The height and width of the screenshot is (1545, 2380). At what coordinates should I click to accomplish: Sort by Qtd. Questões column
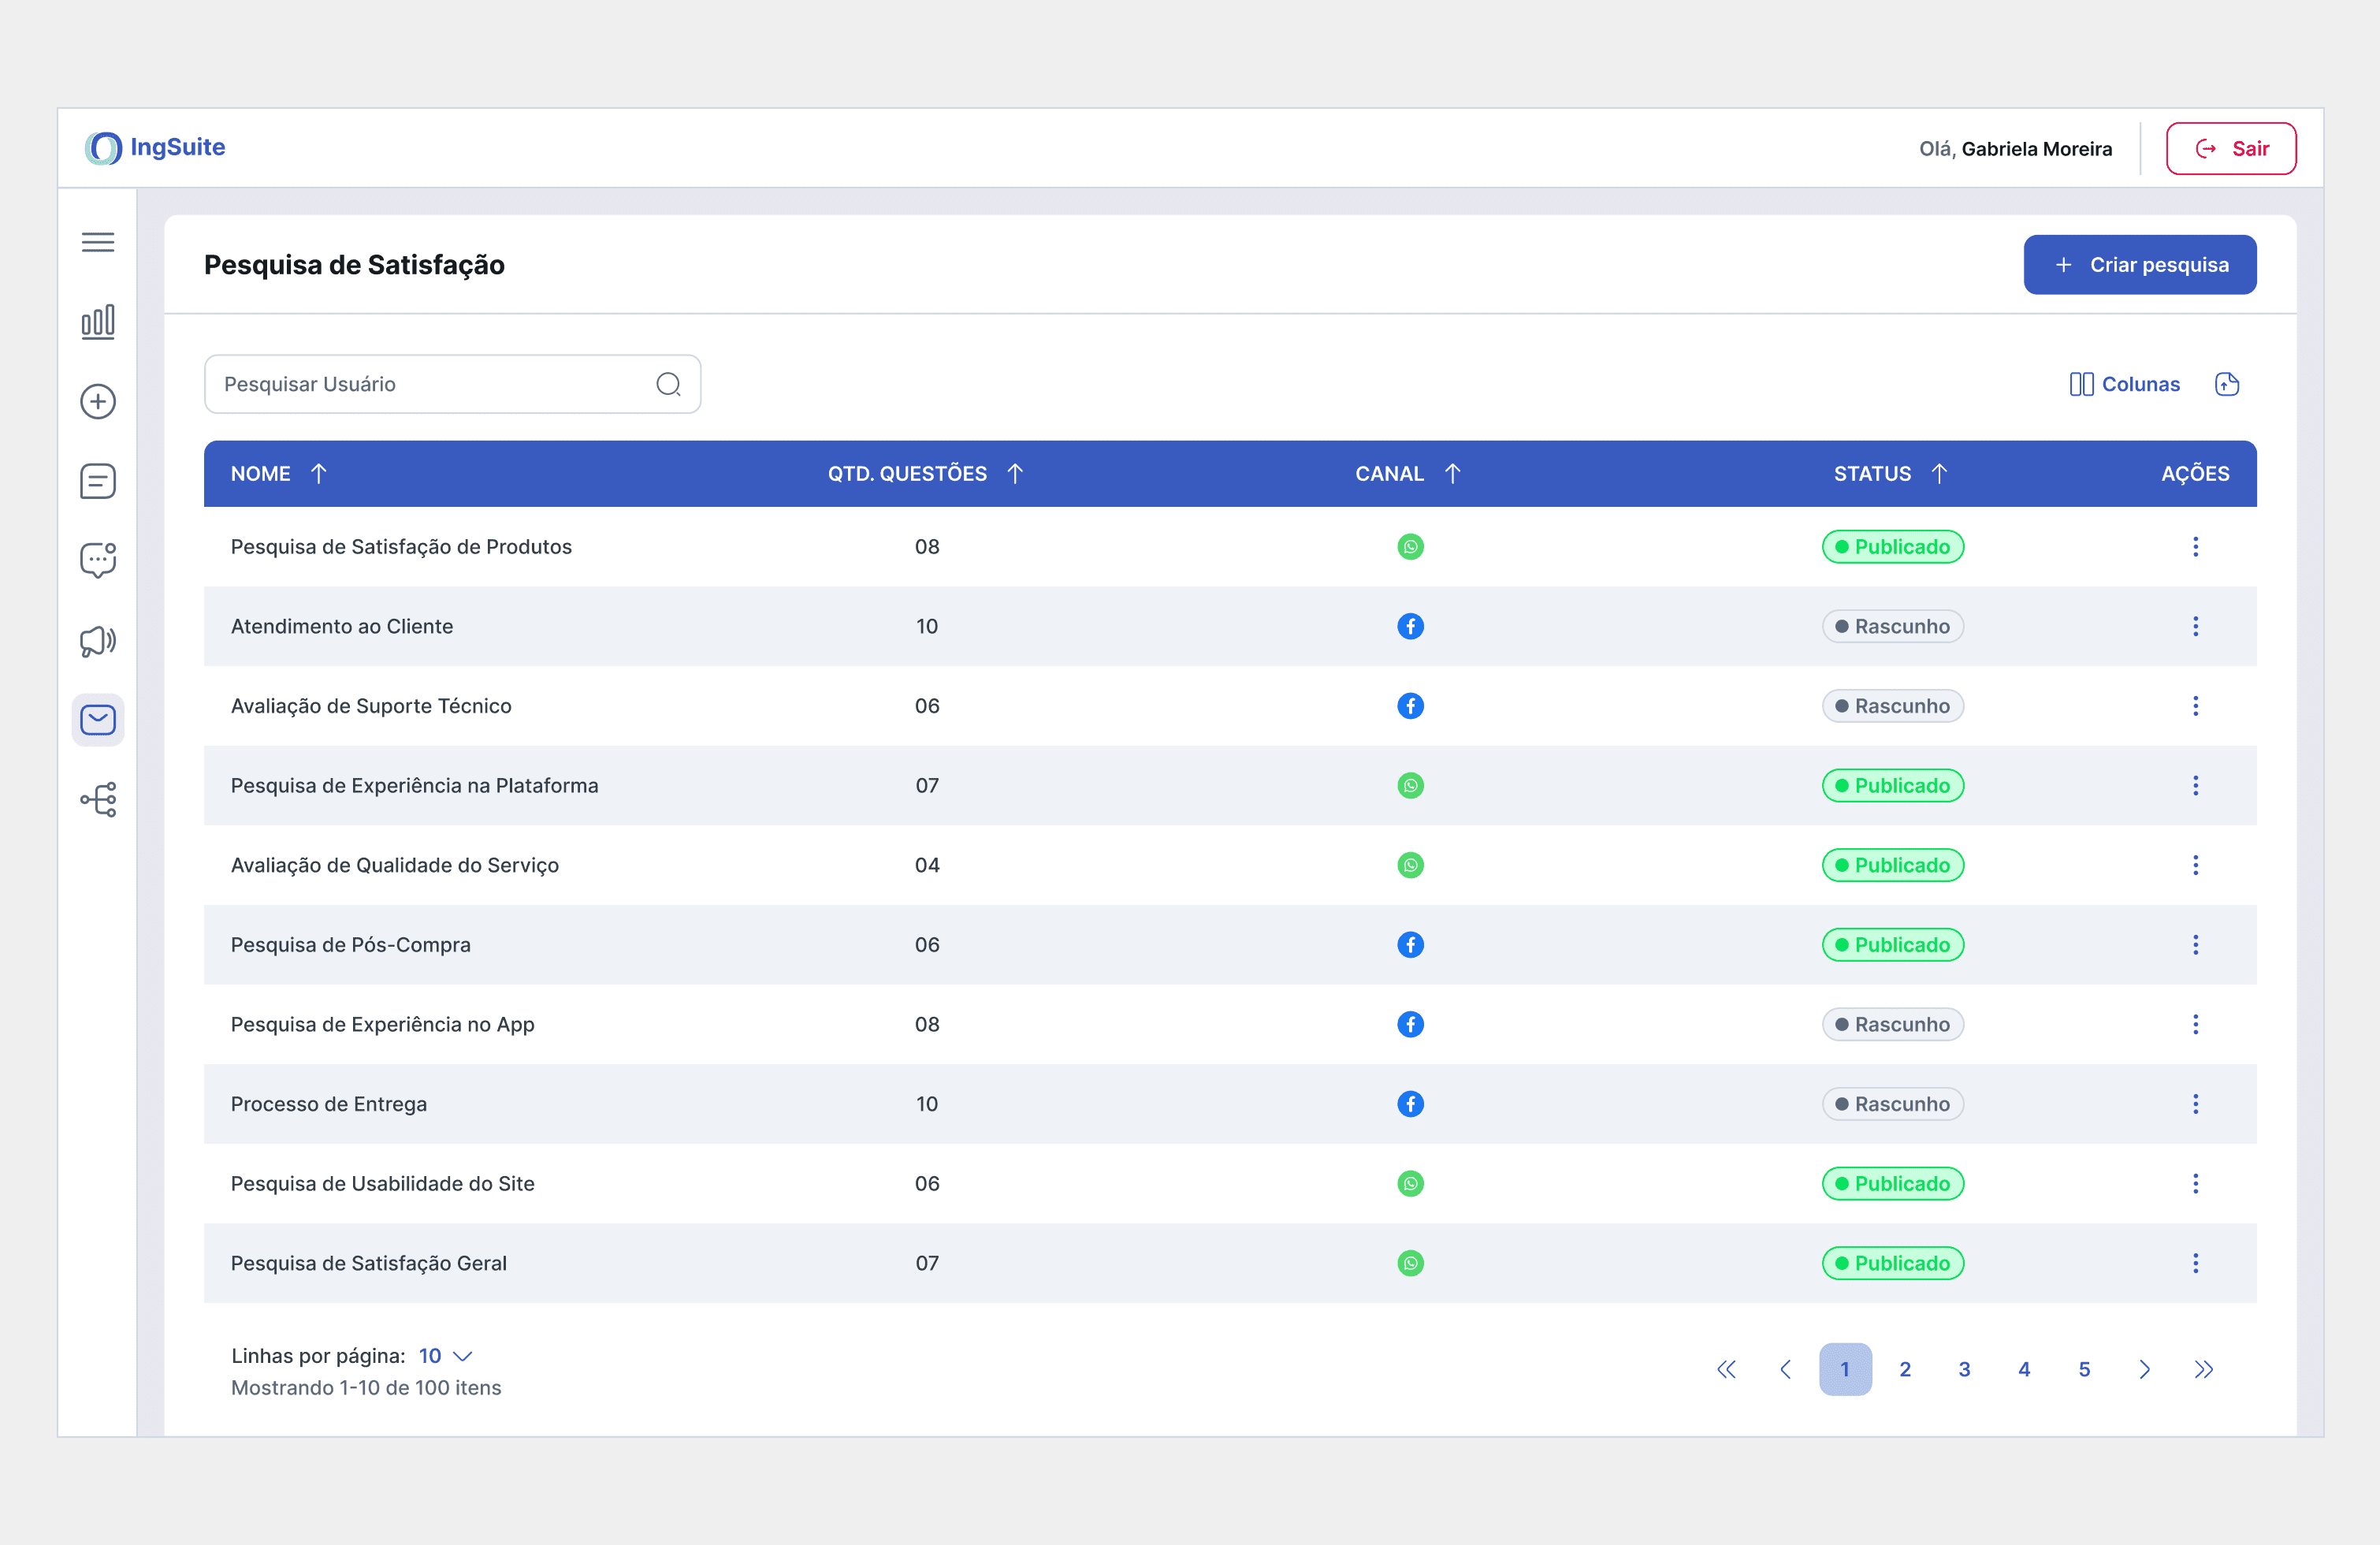tap(1015, 474)
